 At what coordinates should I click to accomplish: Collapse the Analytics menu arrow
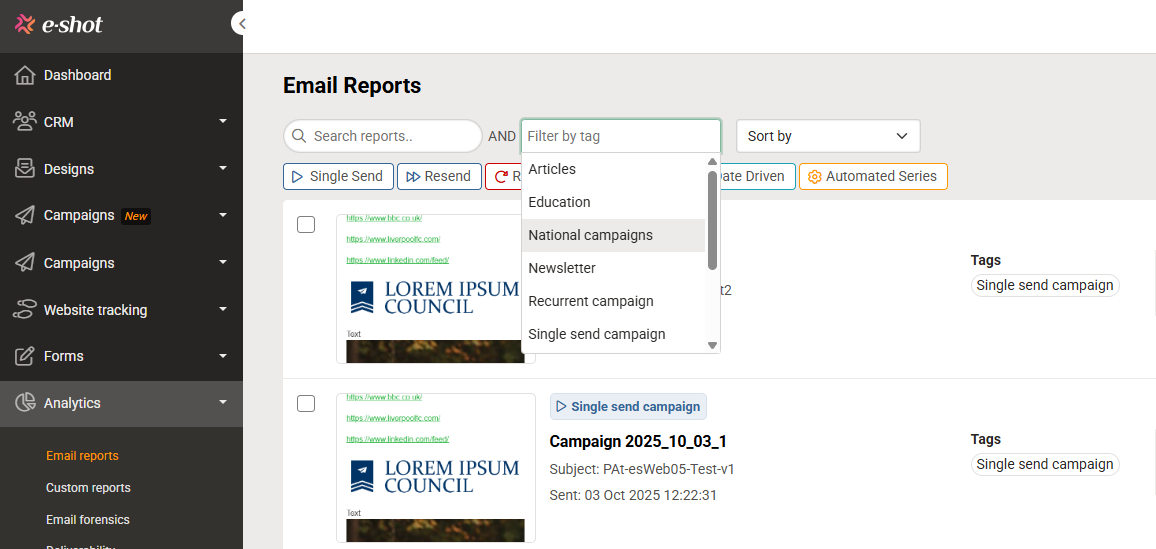tap(223, 402)
